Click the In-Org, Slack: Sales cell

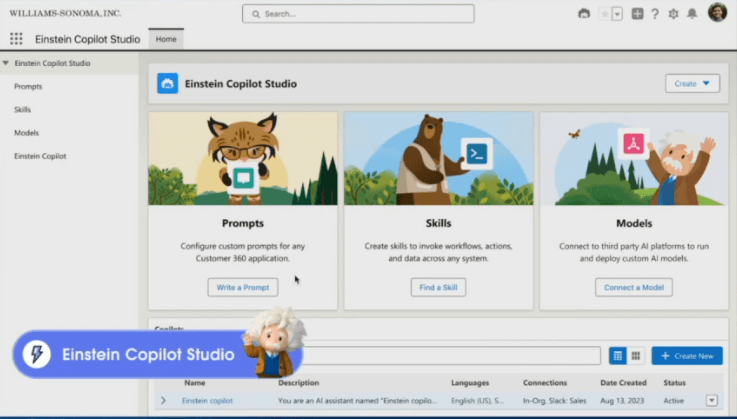coord(555,401)
